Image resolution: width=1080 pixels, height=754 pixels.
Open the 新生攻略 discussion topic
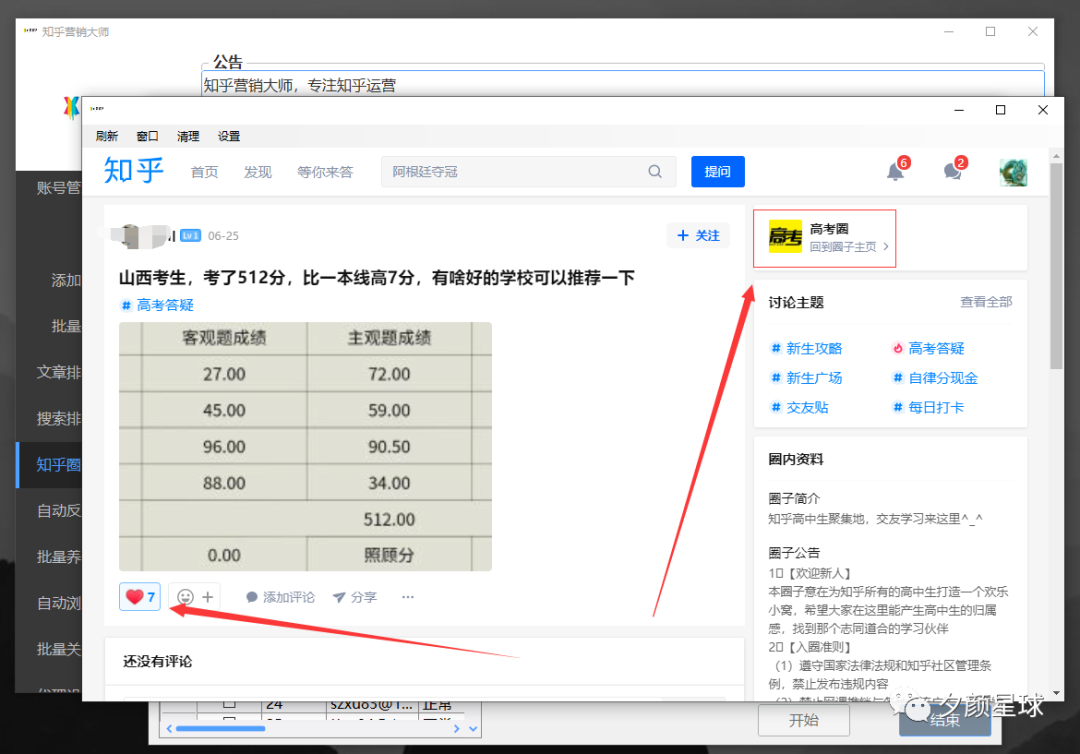click(x=807, y=348)
